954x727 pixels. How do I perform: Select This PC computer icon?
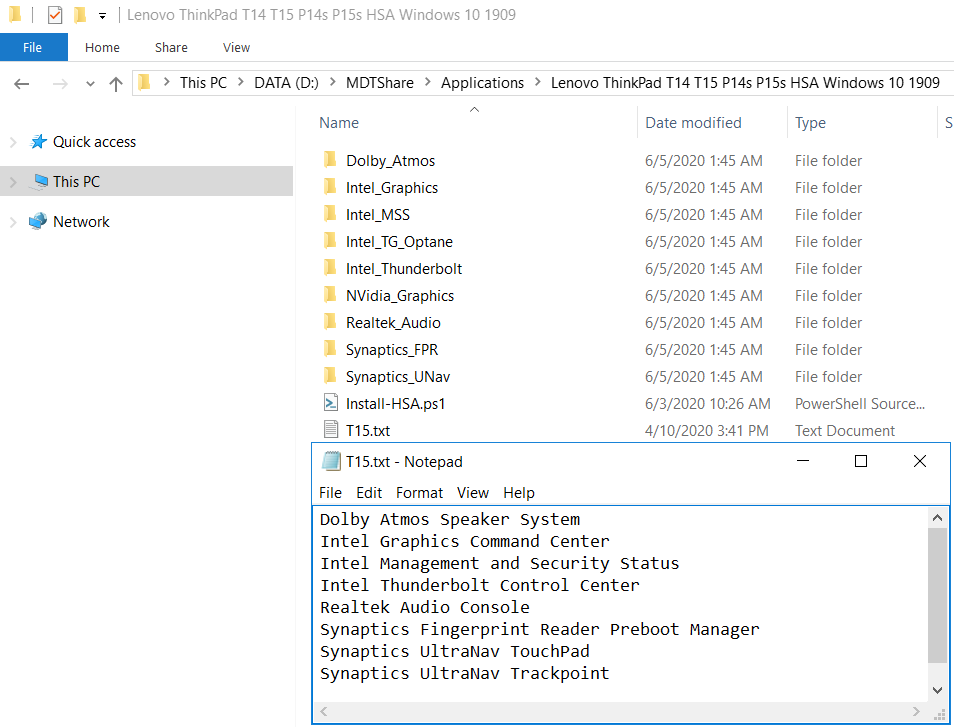[39, 181]
